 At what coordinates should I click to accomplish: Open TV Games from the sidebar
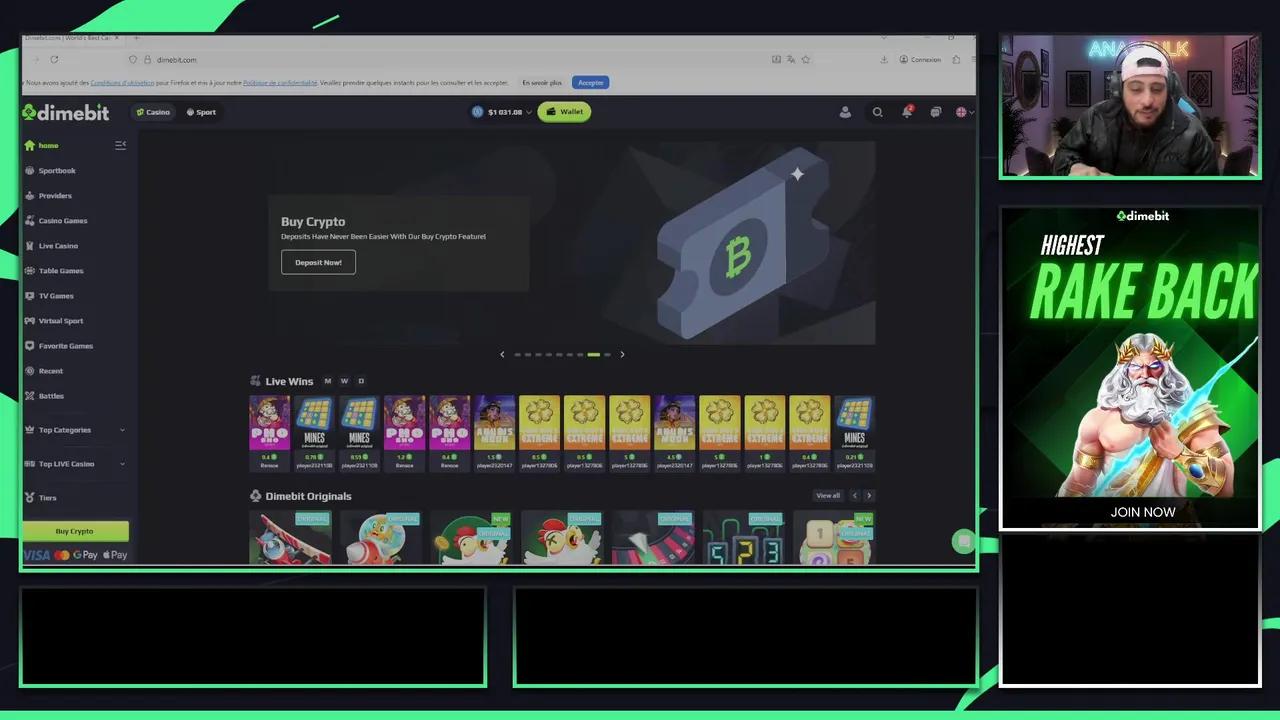point(56,295)
